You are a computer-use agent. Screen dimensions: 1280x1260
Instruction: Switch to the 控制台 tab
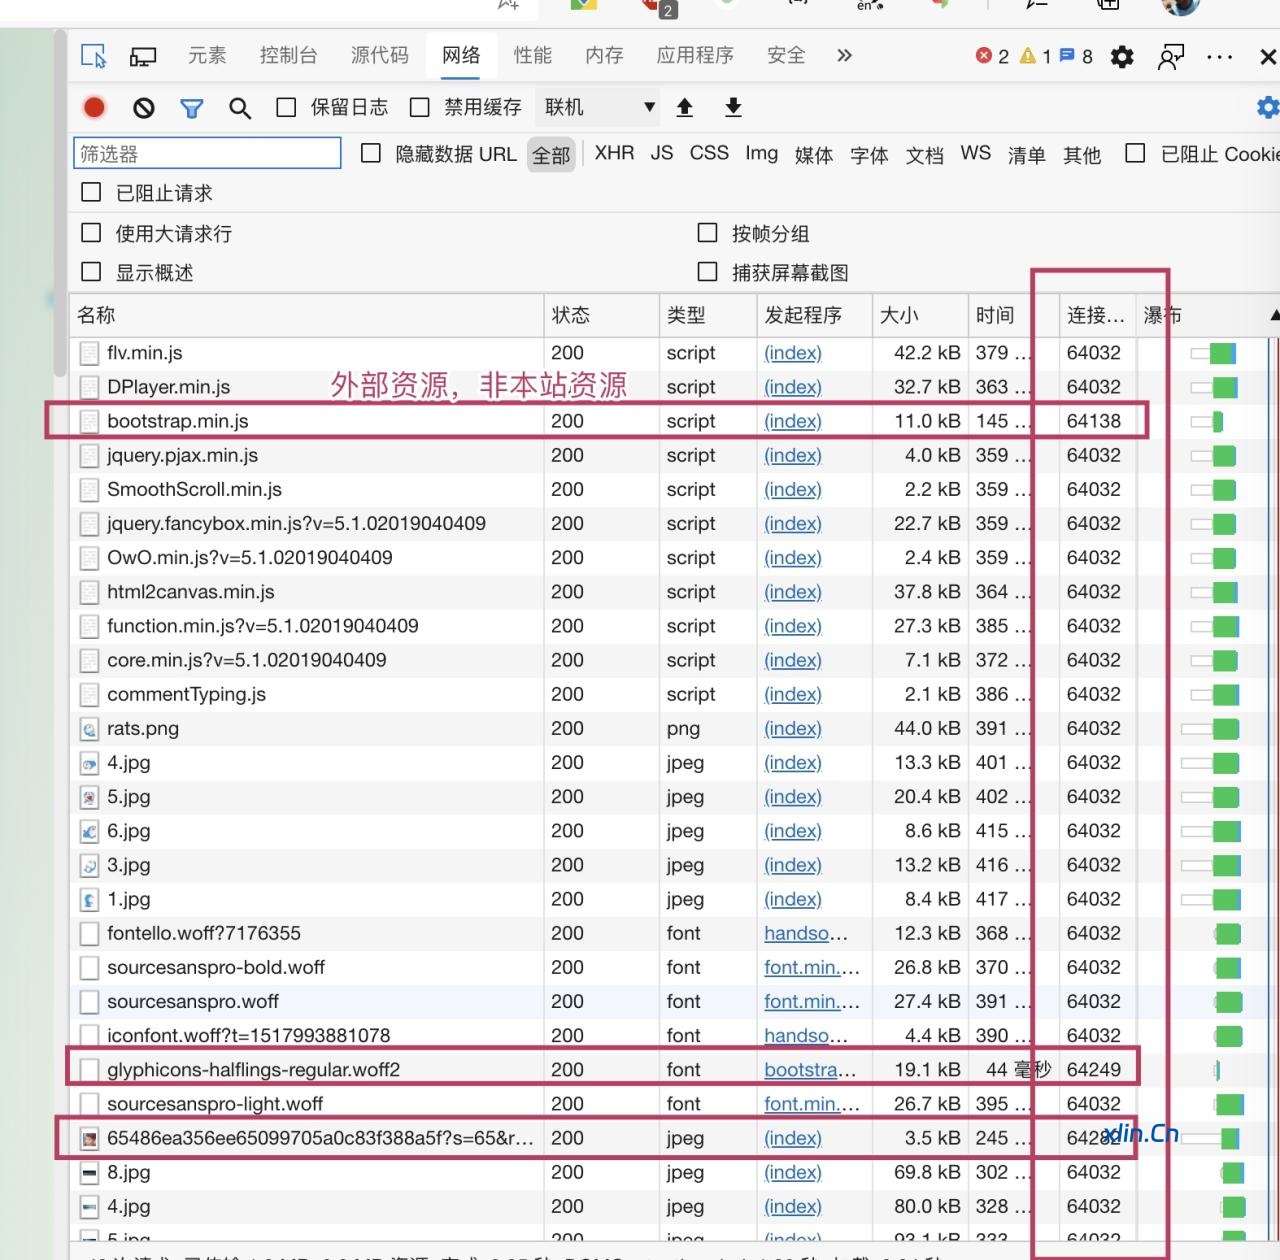click(x=288, y=56)
